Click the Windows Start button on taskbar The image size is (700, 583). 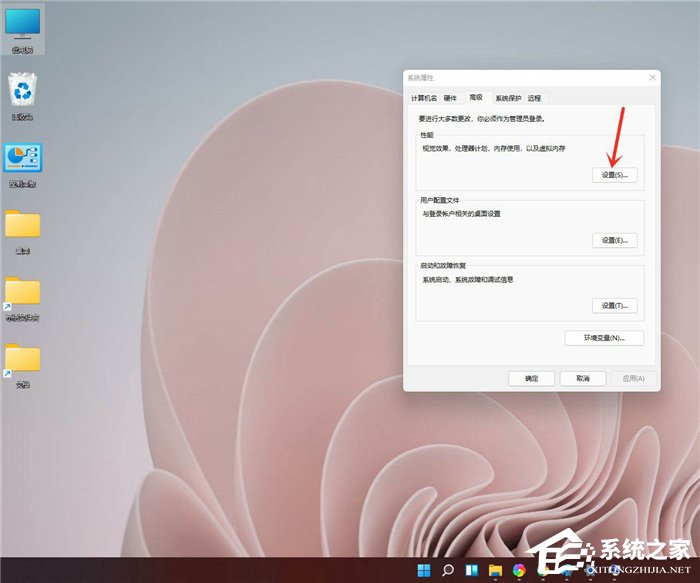tap(424, 570)
